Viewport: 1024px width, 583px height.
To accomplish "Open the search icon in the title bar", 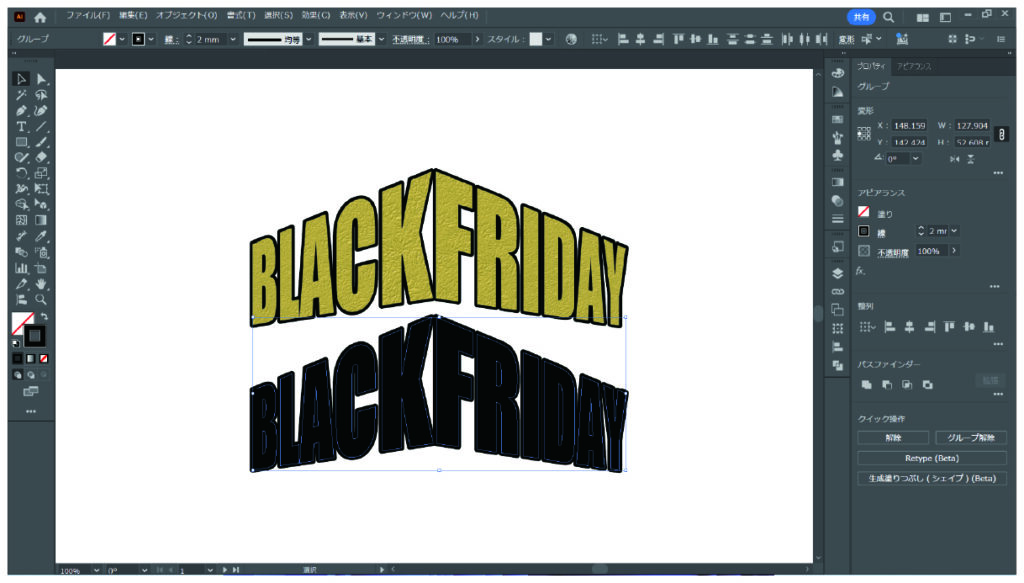I will click(x=888, y=17).
